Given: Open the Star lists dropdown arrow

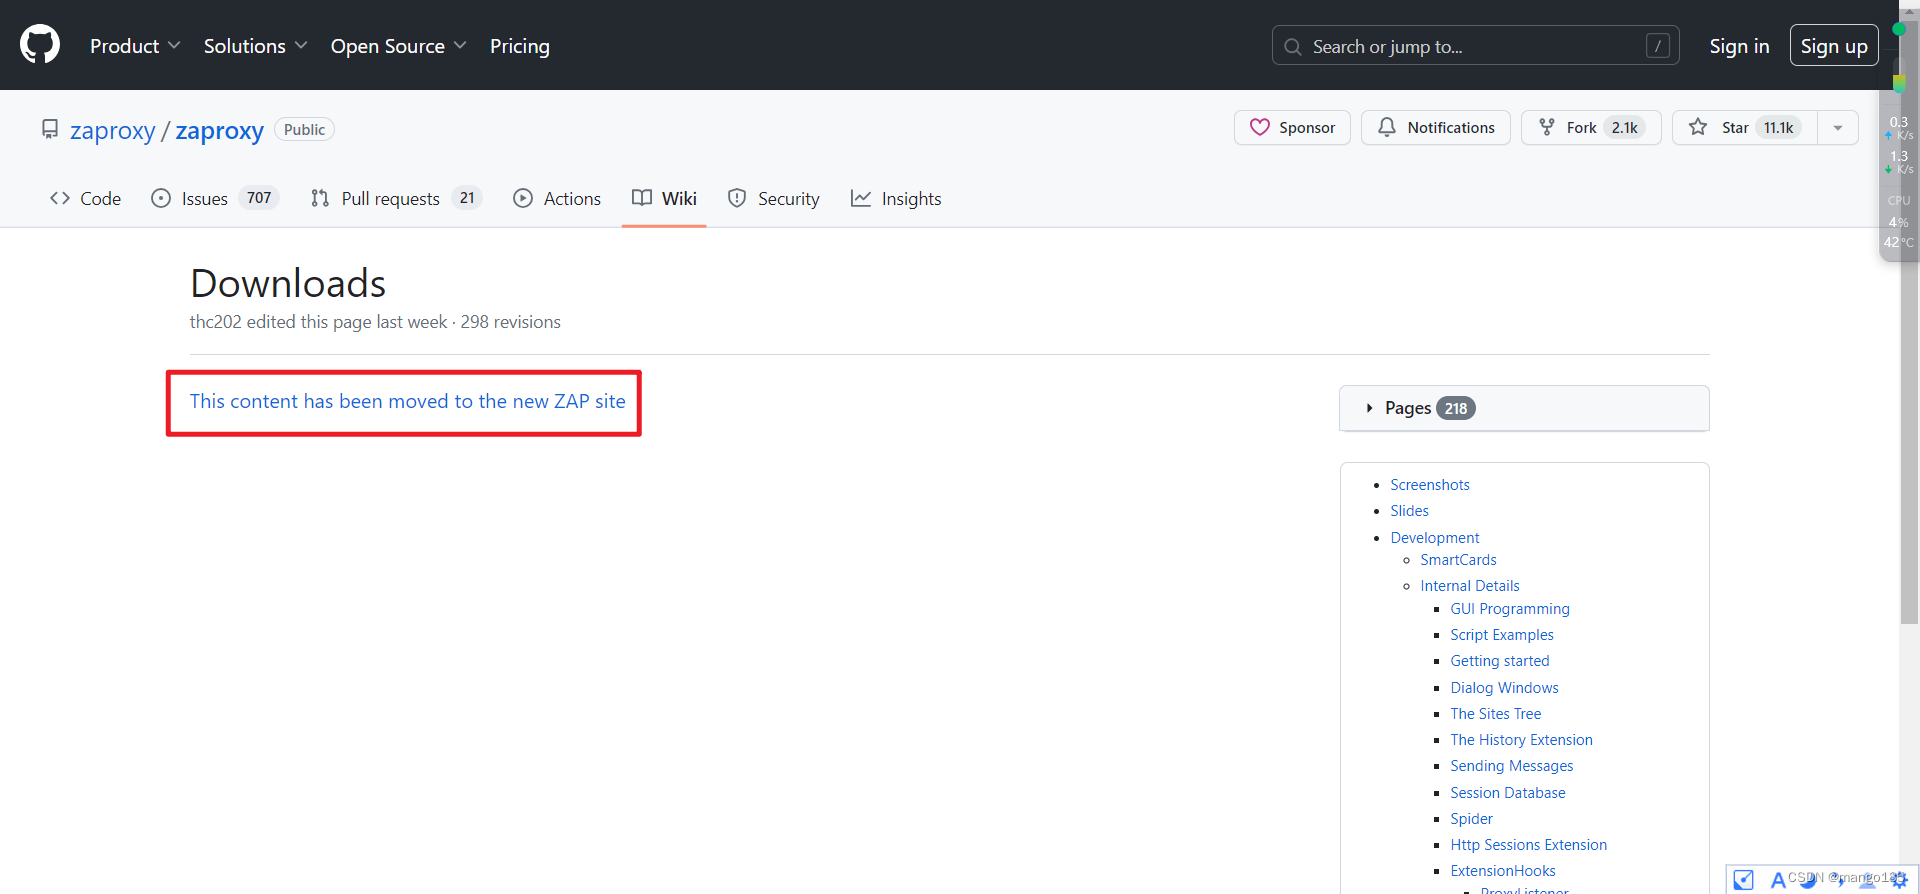Looking at the screenshot, I should [1838, 128].
